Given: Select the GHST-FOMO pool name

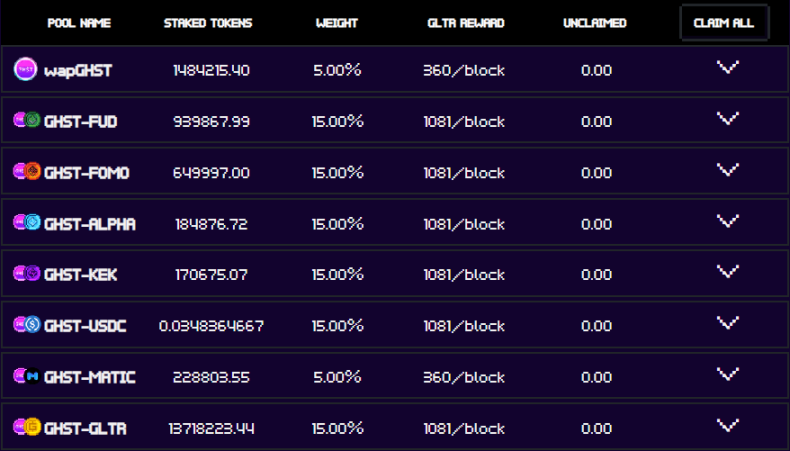Looking at the screenshot, I should (87, 173).
